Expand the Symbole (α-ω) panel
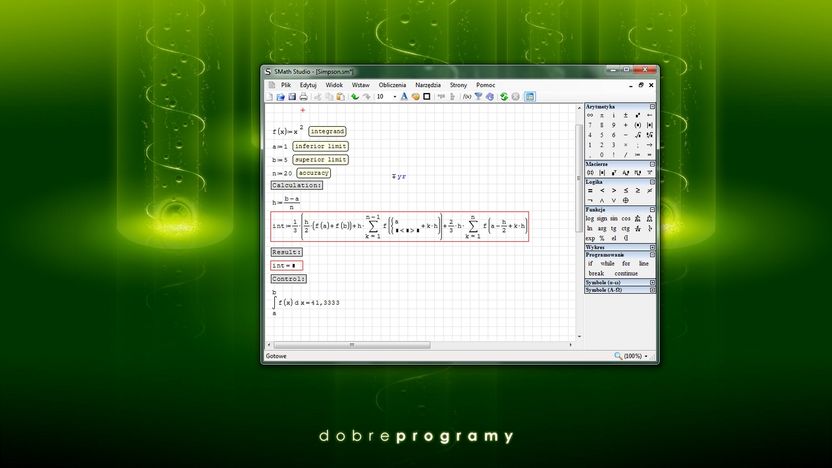This screenshot has width=832, height=468. [652, 282]
